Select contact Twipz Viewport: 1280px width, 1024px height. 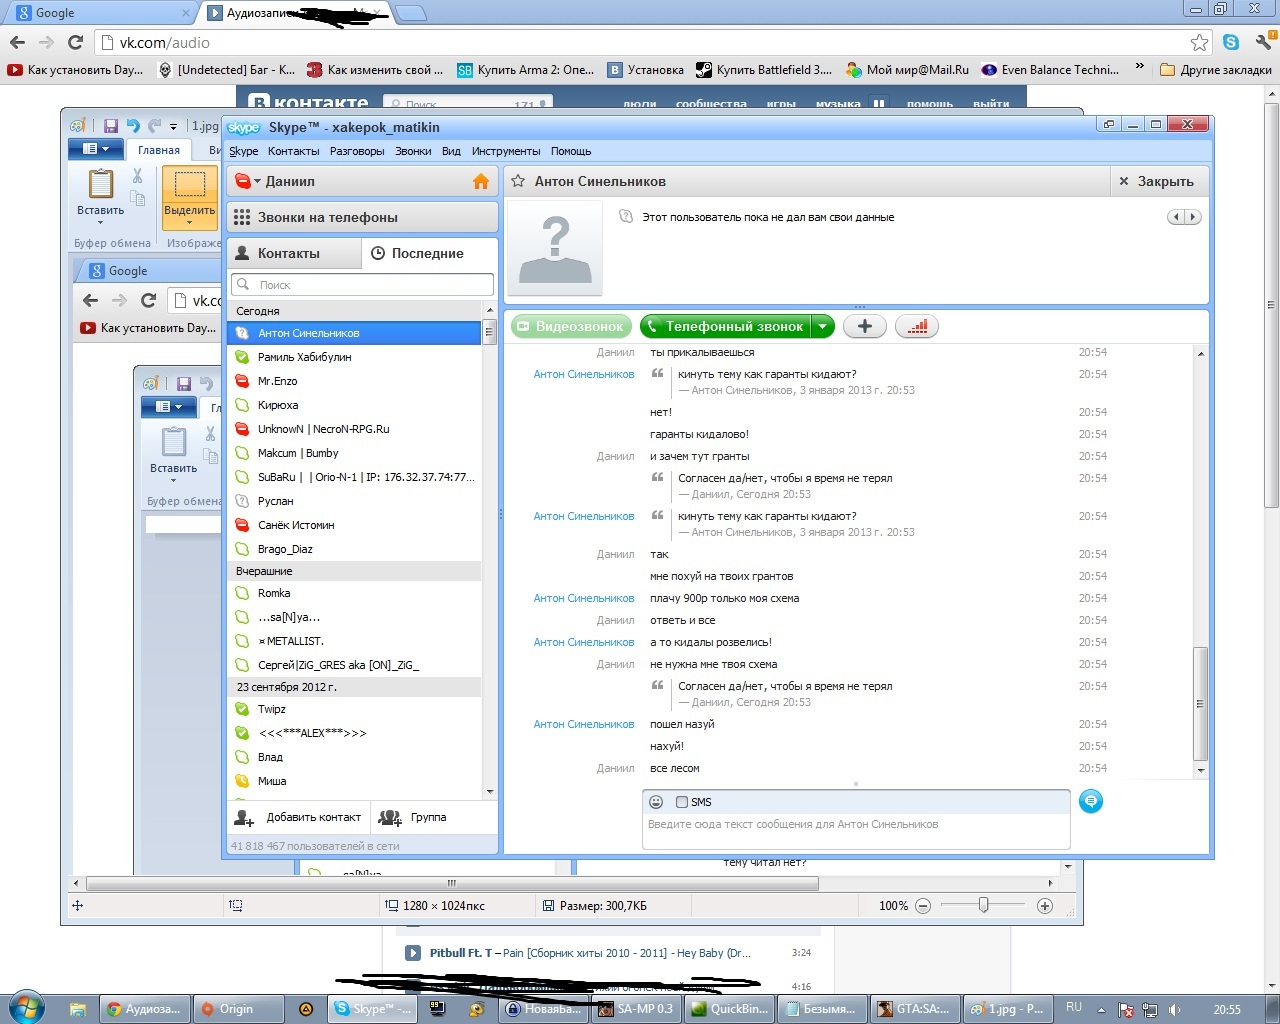pyautogui.click(x=355, y=709)
